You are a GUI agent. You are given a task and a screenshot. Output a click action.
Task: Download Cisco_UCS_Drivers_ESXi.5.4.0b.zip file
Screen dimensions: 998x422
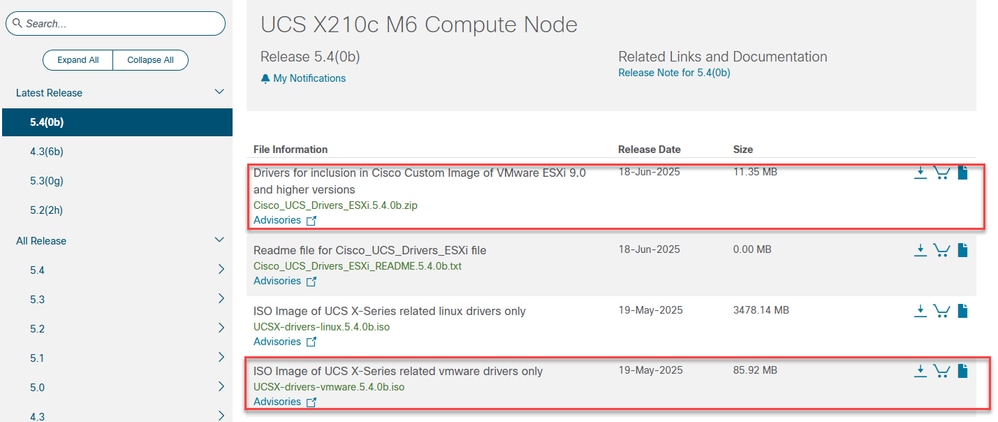point(920,173)
